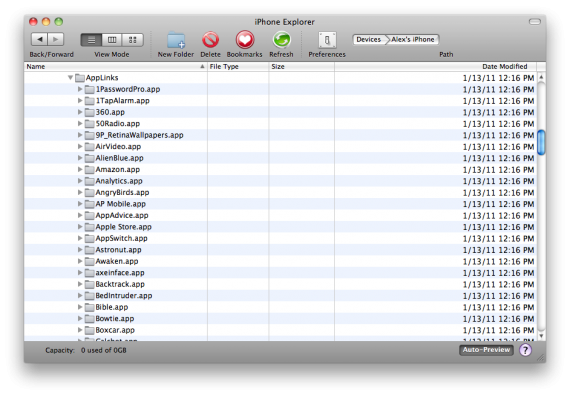Select the Boxcar.app folder icon

pos(89,330)
